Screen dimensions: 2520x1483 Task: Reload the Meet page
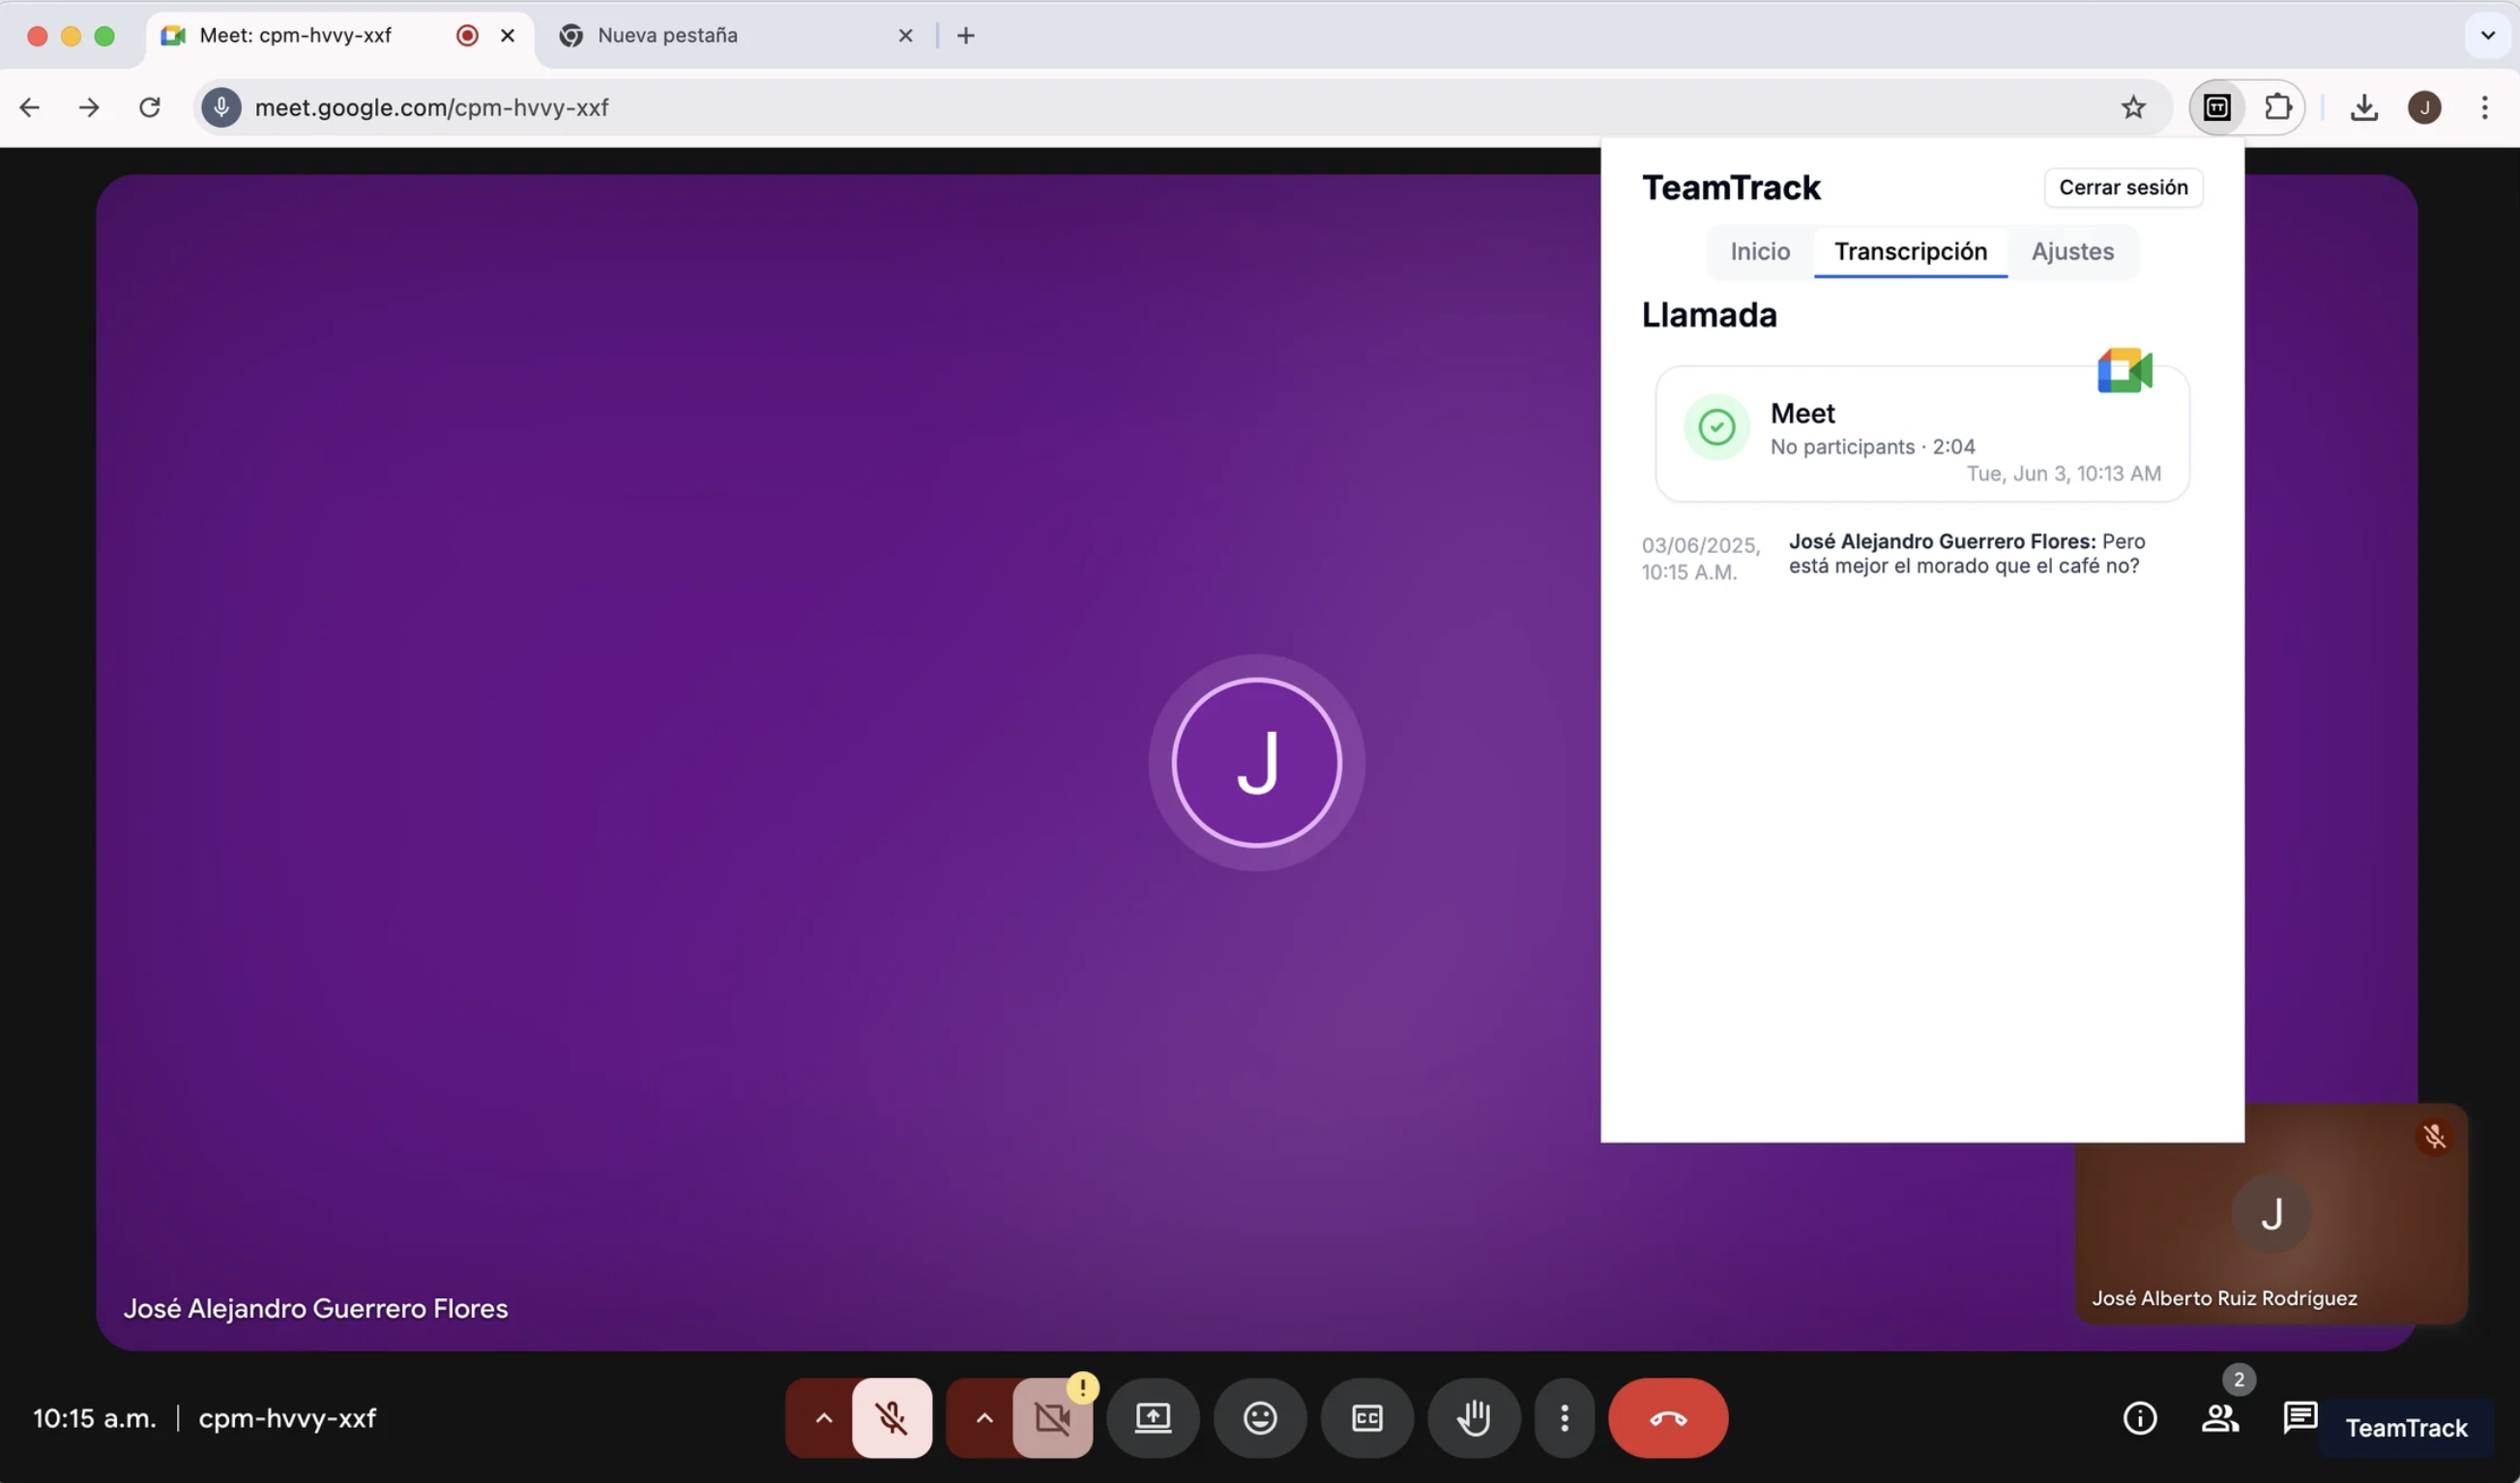tap(149, 107)
